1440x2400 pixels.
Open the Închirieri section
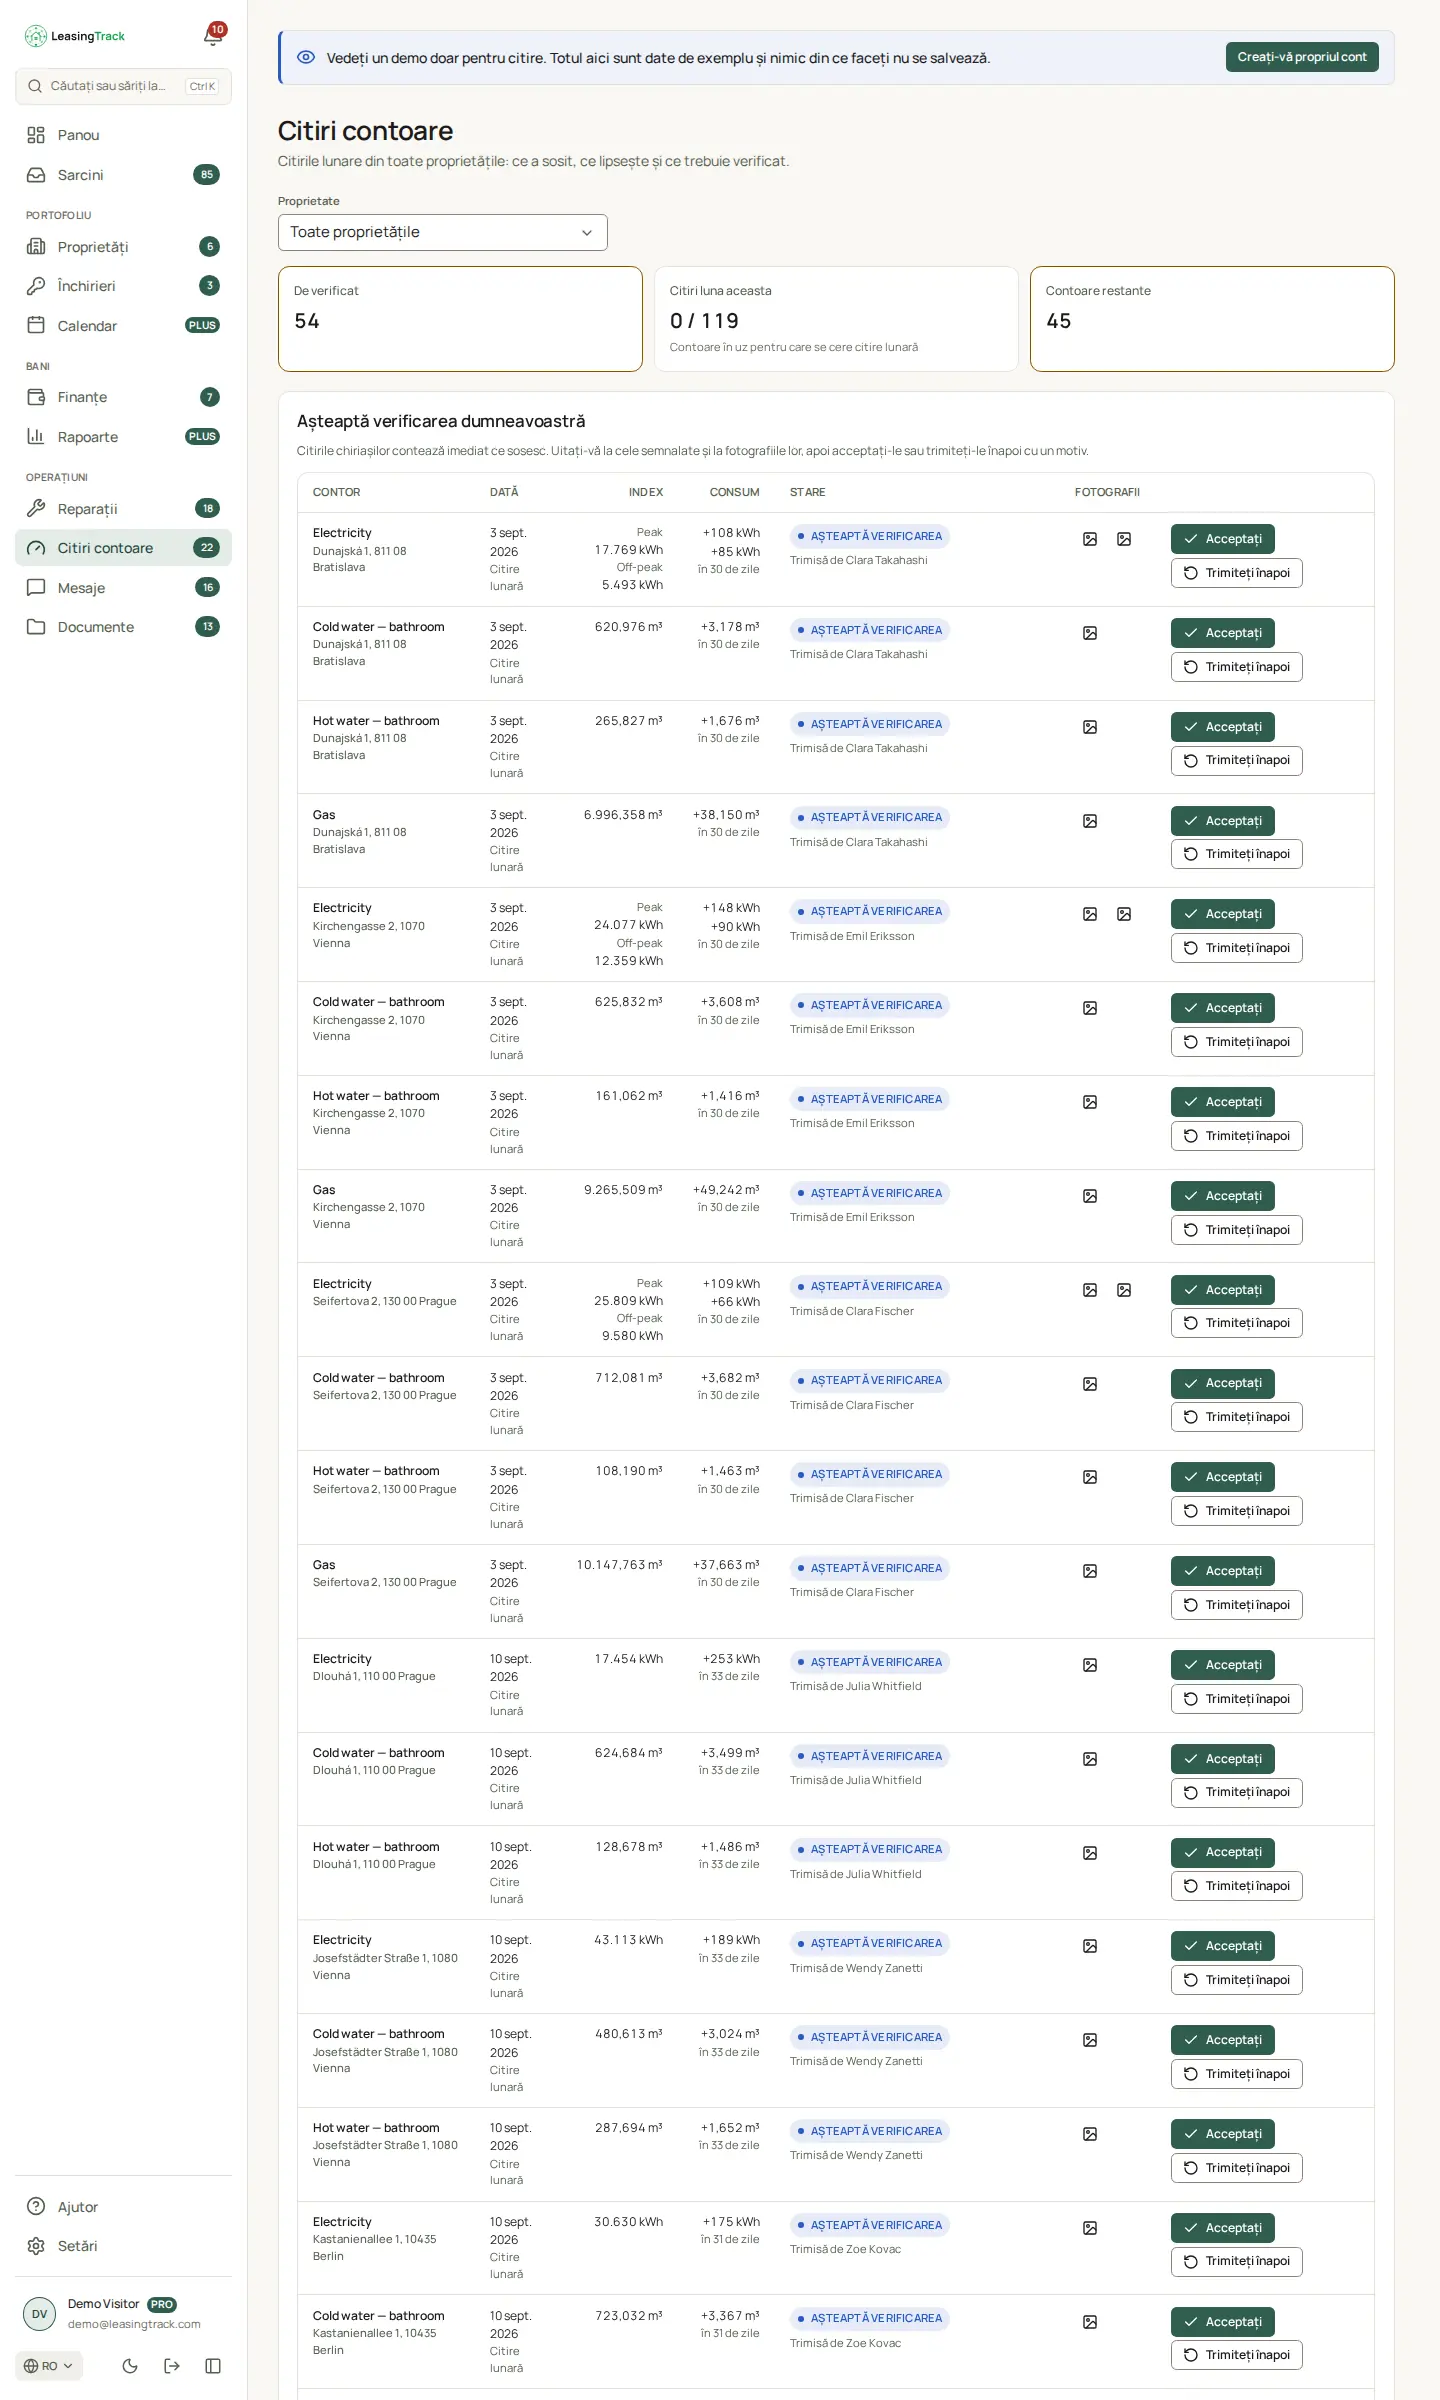click(x=123, y=286)
